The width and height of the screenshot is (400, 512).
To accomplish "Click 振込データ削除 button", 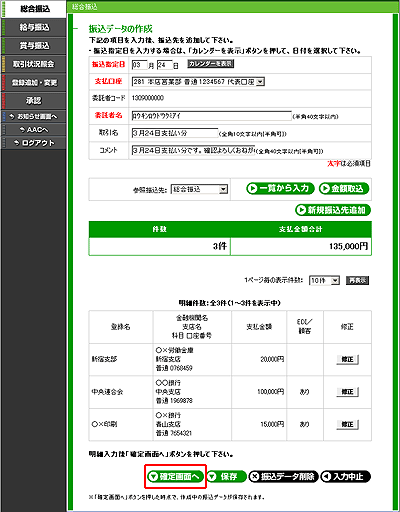I will click(x=284, y=477).
